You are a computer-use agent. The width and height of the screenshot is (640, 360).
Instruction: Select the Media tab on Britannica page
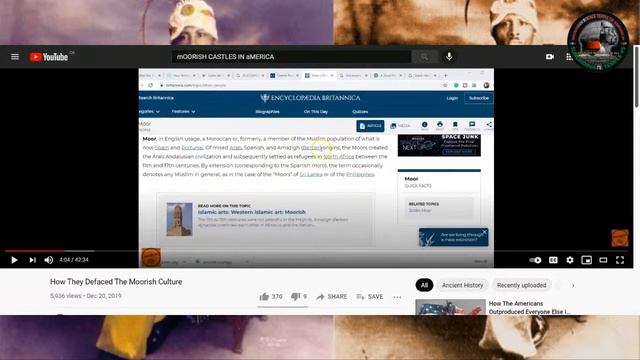pos(400,126)
